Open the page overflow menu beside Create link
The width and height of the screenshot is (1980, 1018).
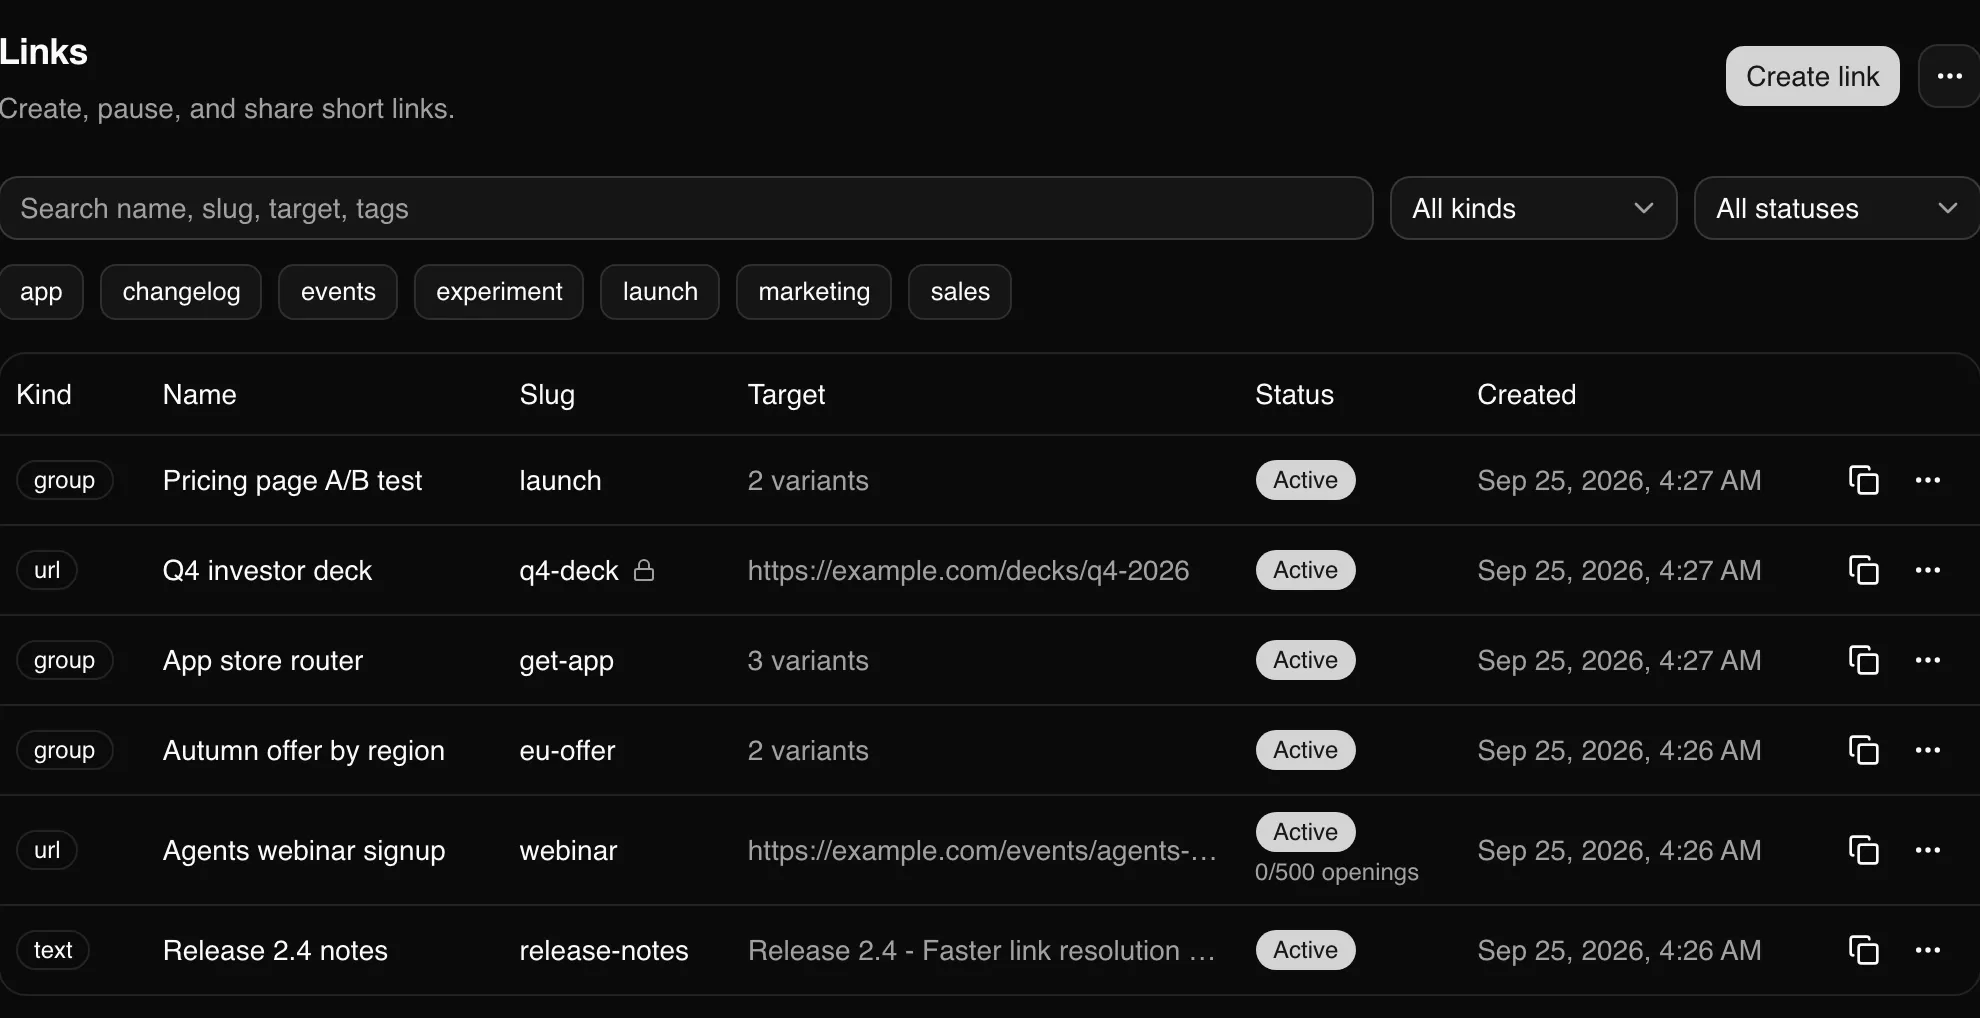[x=1949, y=76]
